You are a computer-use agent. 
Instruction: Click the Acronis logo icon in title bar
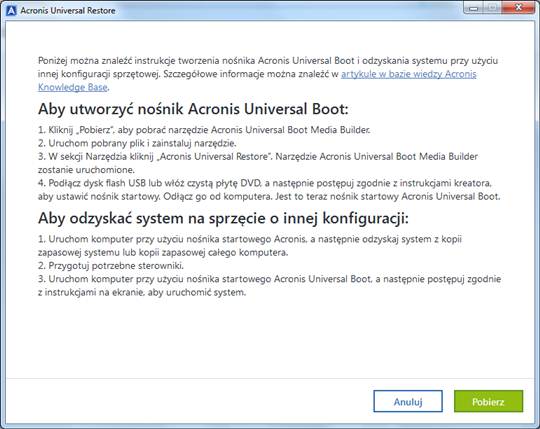pyautogui.click(x=11, y=10)
